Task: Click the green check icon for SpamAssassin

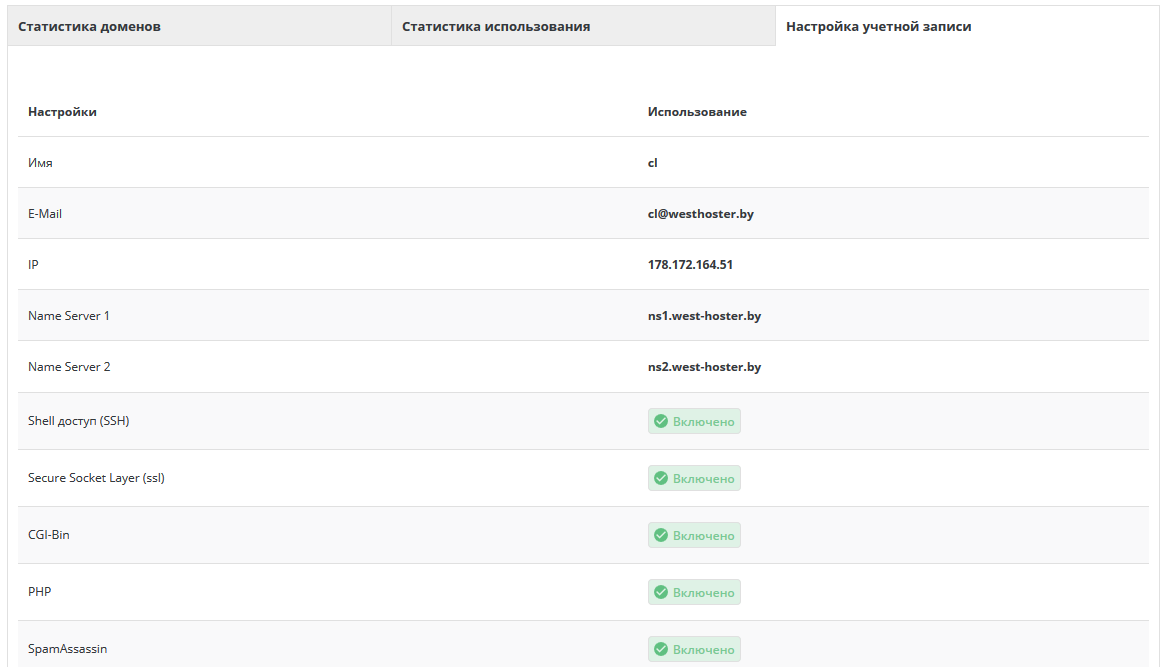Action: (661, 650)
